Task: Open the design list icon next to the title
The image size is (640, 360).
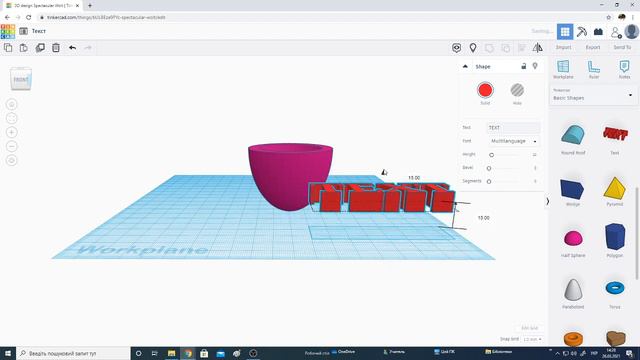Action: pyautogui.click(x=24, y=31)
